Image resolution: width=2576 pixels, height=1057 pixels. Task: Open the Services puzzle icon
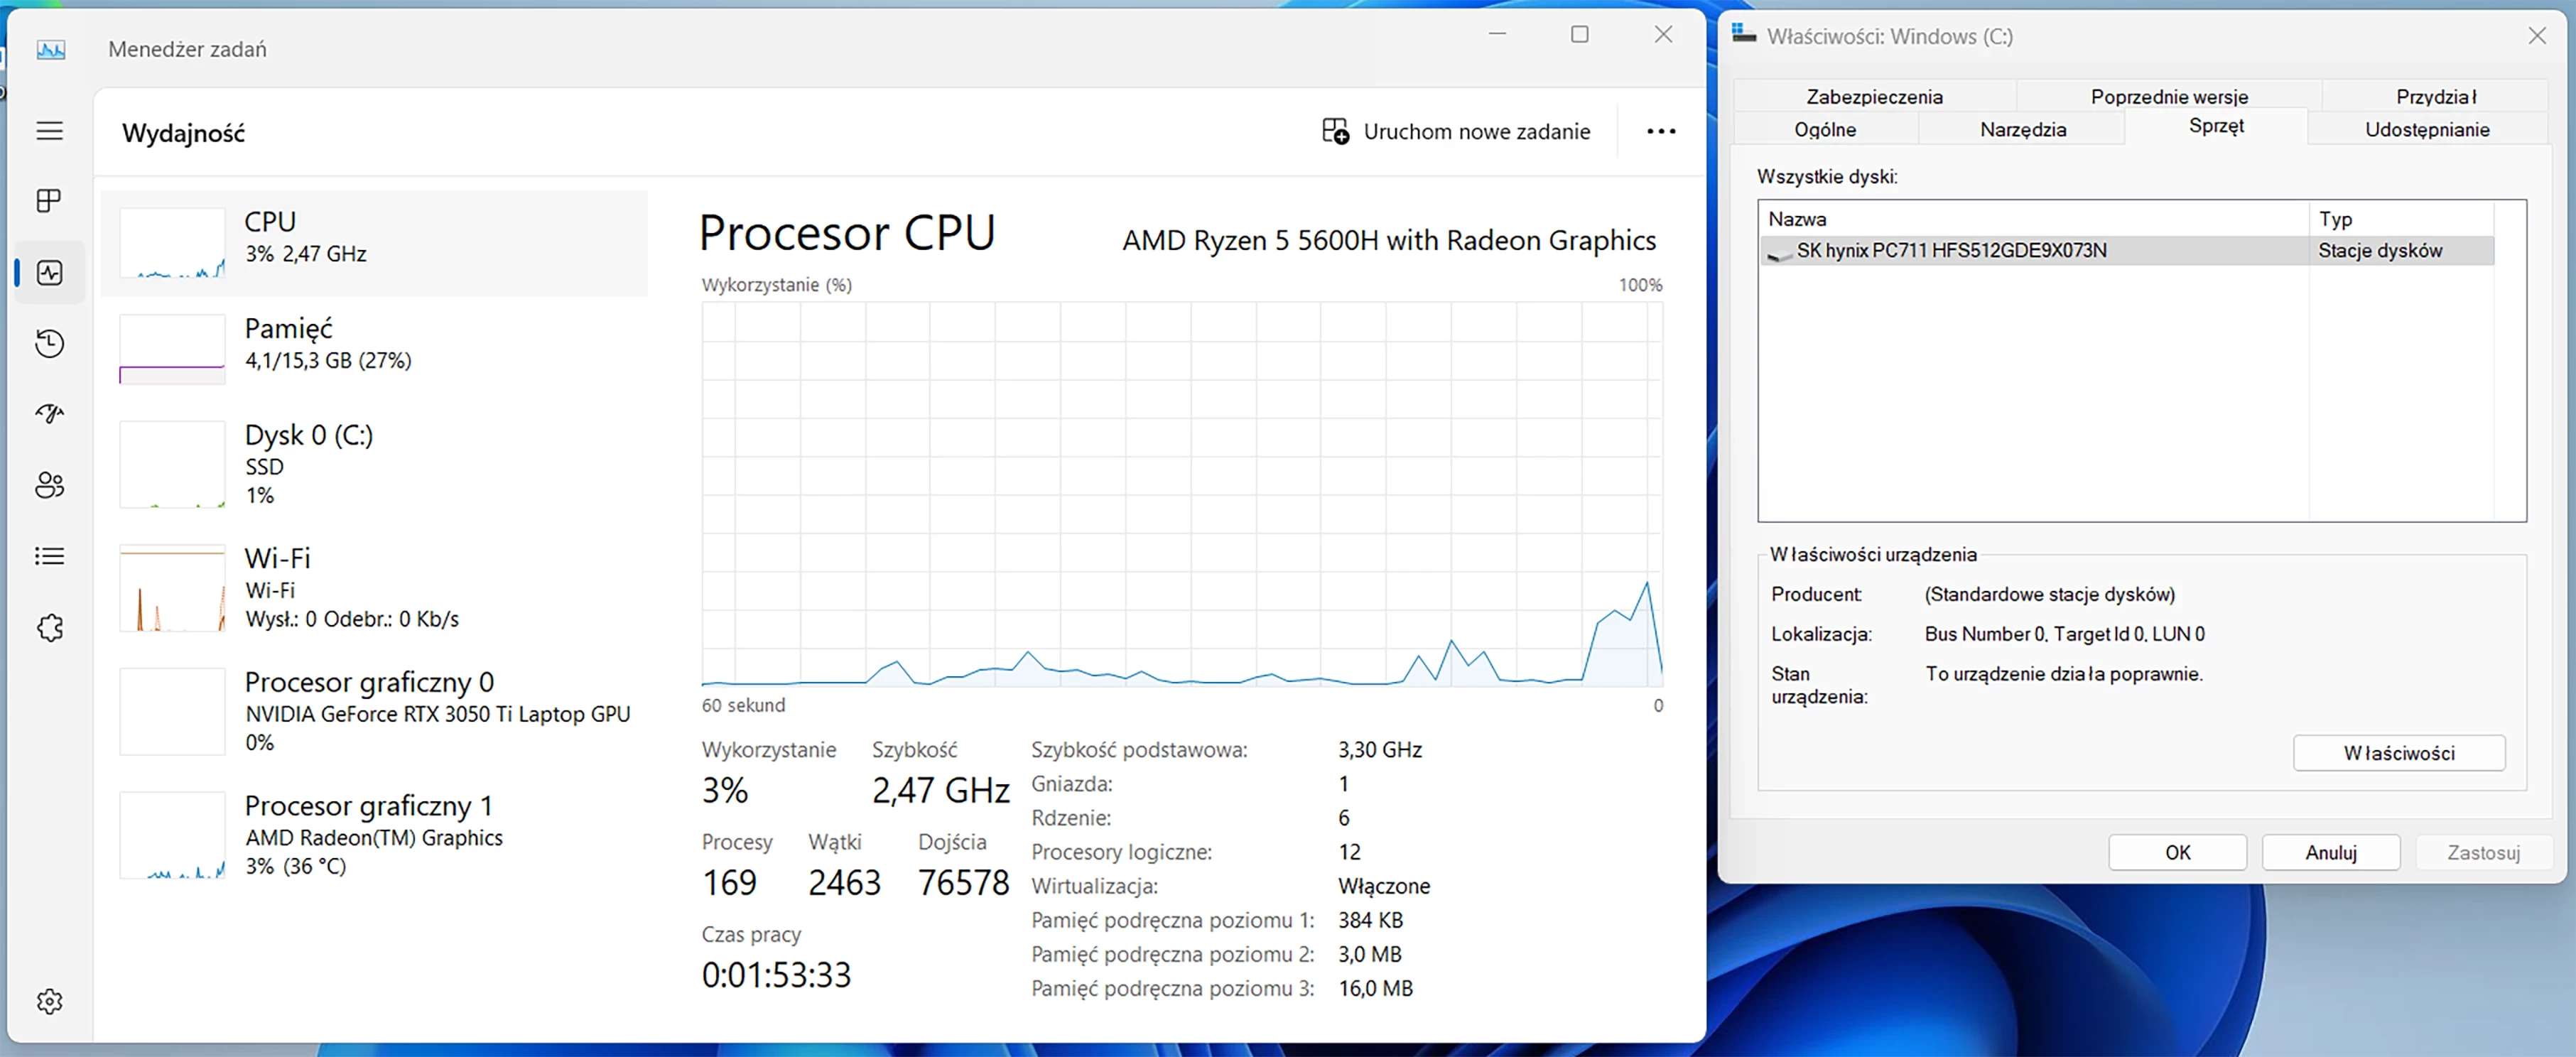pyautogui.click(x=49, y=628)
